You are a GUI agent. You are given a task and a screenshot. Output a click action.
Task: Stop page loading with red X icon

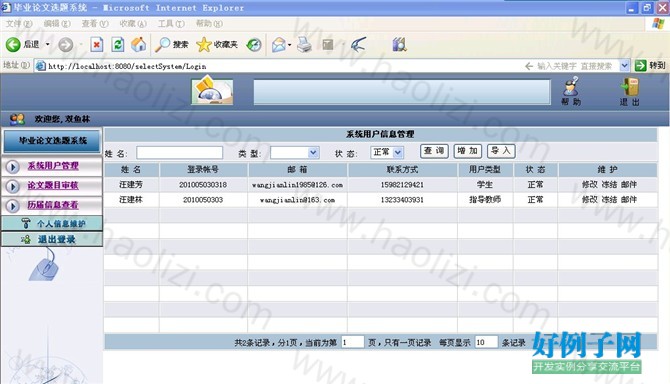[x=97, y=44]
